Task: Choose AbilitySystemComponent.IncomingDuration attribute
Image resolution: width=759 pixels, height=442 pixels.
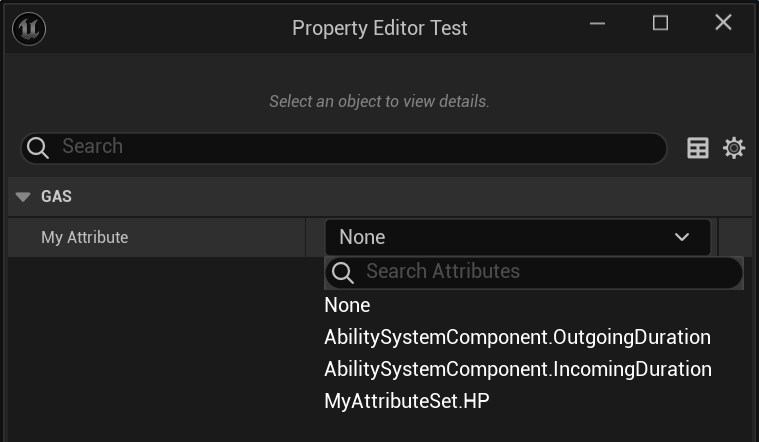Action: click(x=517, y=369)
